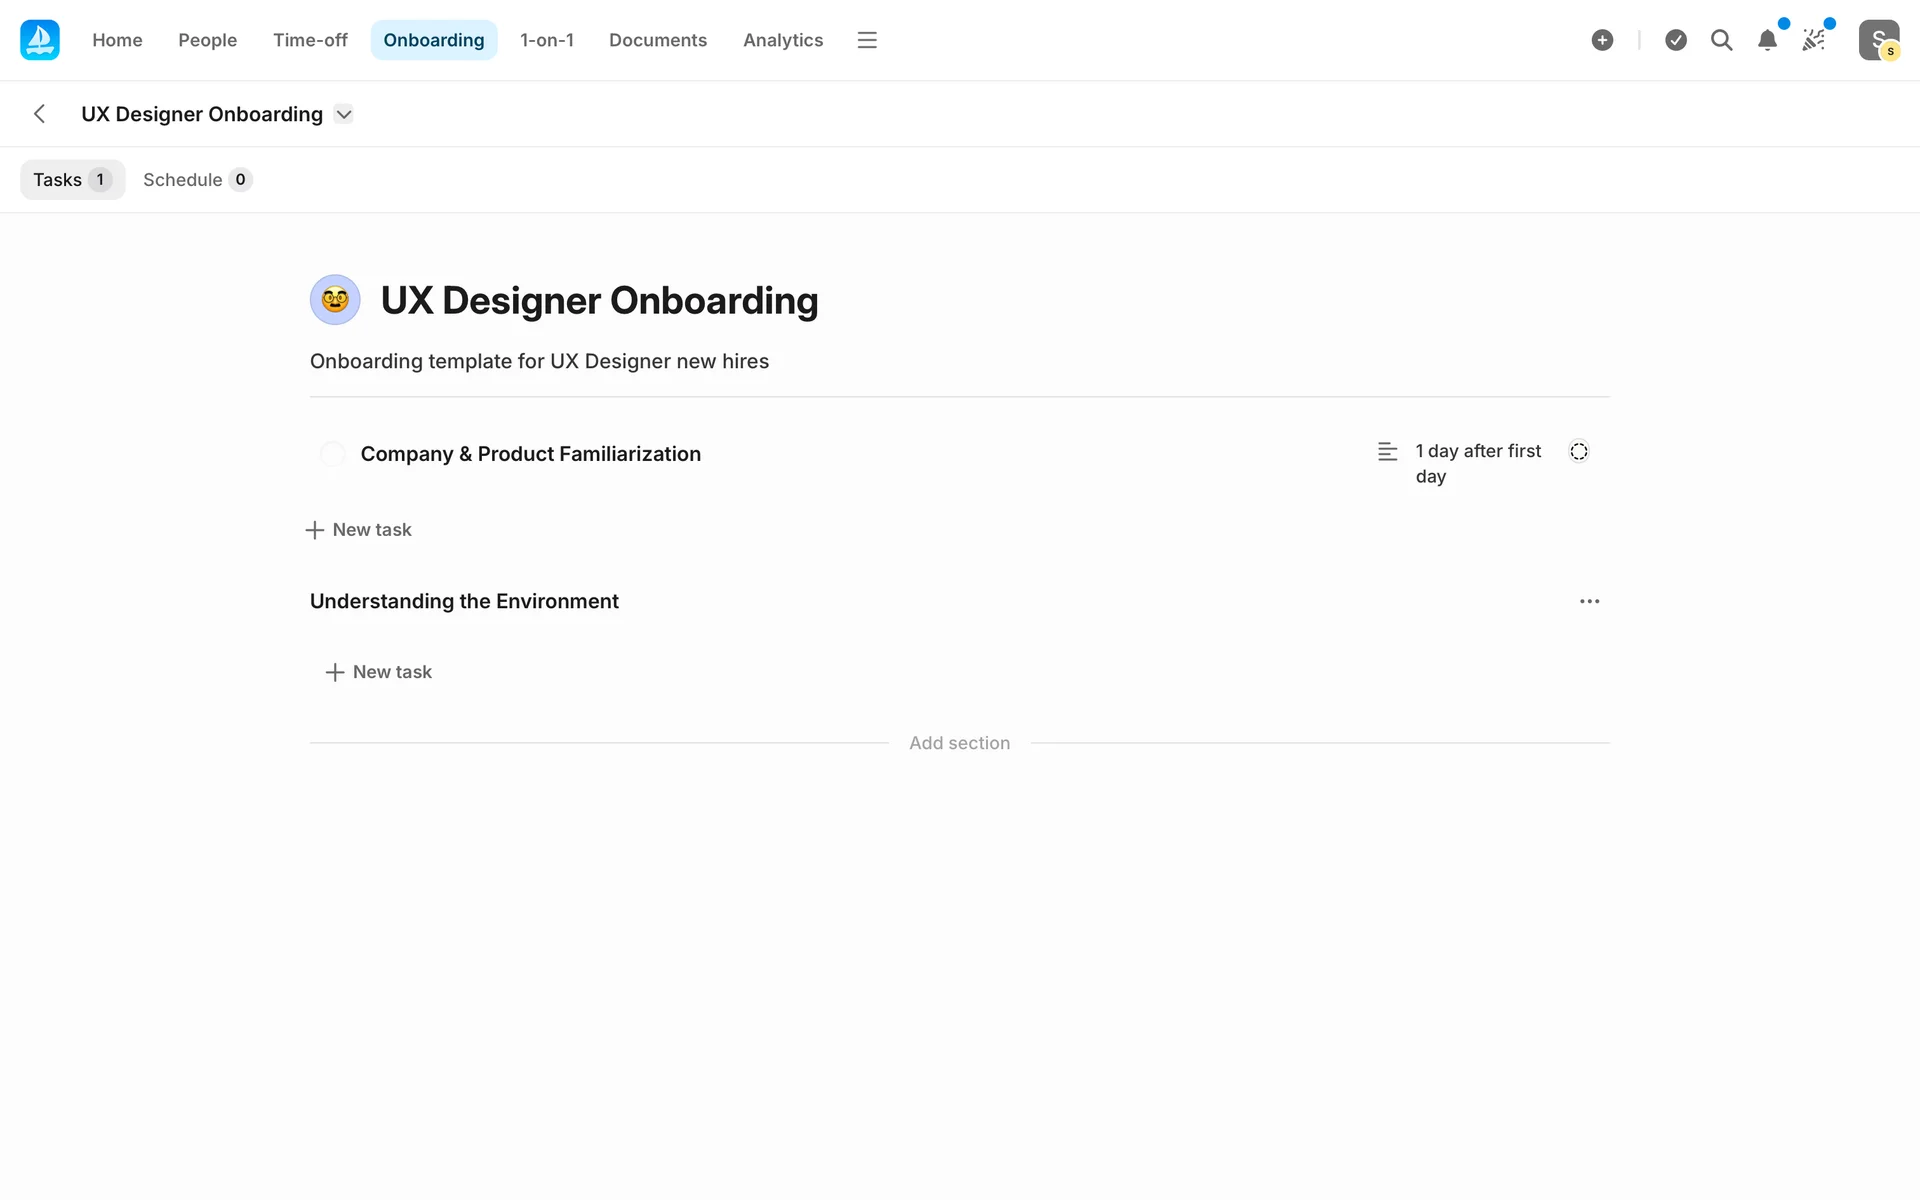Click the sailboat app logo

pyautogui.click(x=40, y=40)
